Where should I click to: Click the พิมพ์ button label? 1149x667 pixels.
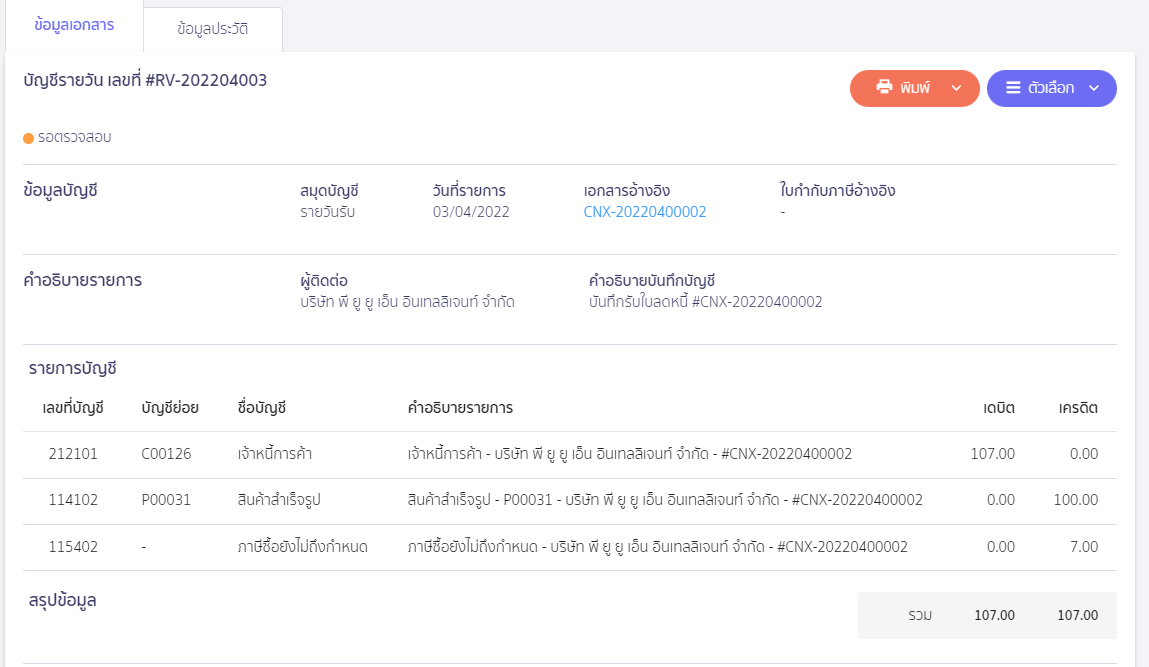[x=915, y=88]
